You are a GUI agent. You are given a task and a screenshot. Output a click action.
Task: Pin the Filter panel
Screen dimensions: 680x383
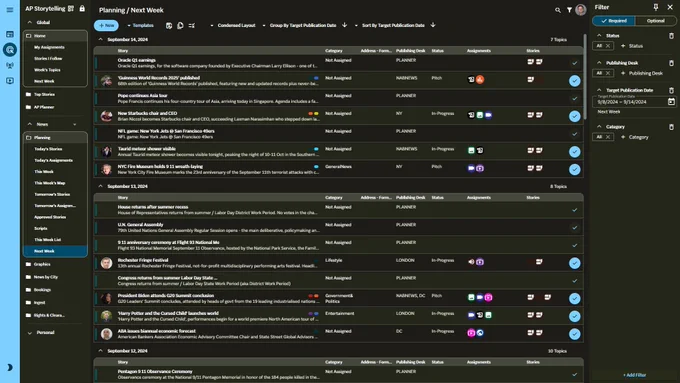(x=656, y=7)
